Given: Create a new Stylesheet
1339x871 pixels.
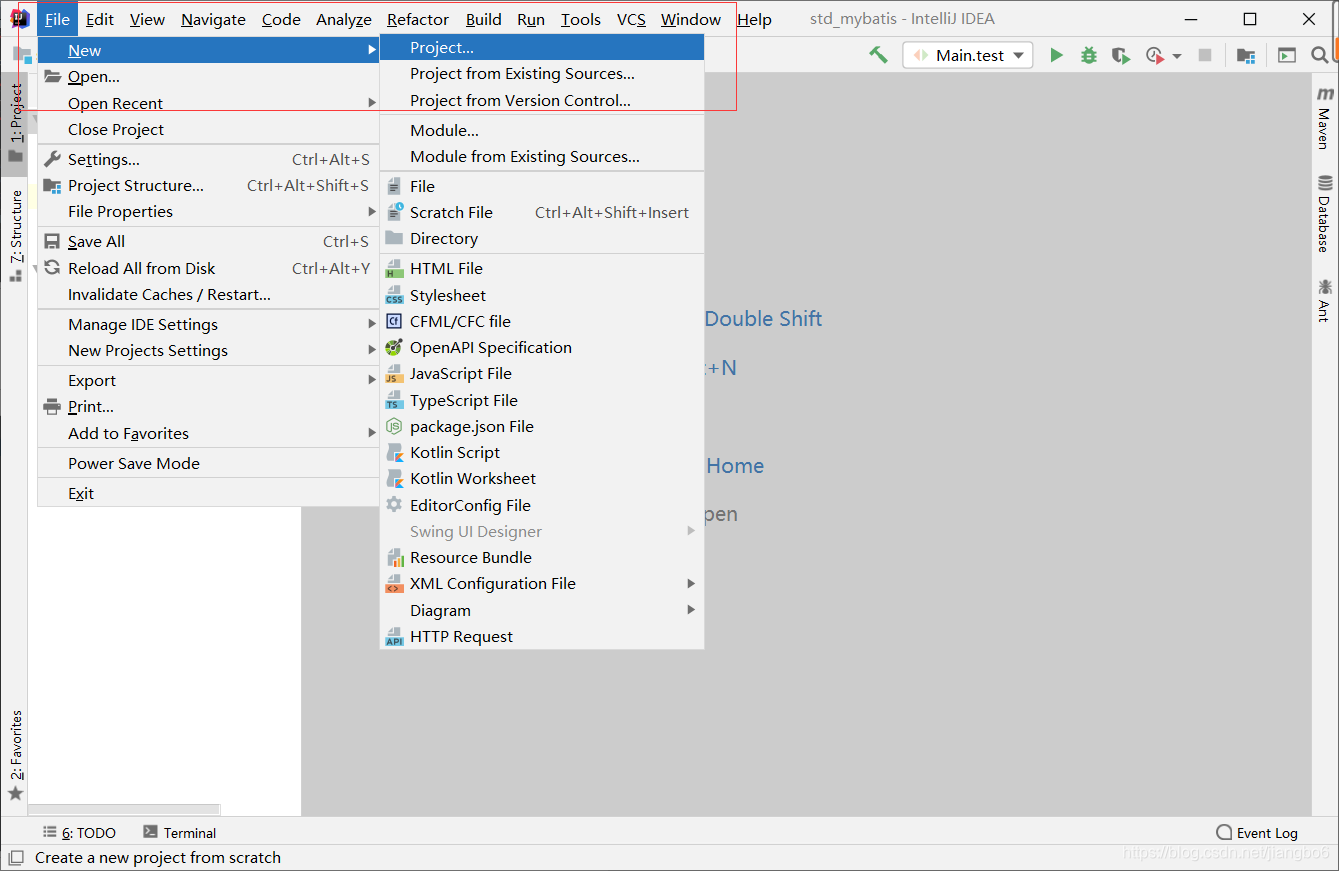Looking at the screenshot, I should [x=542, y=295].
